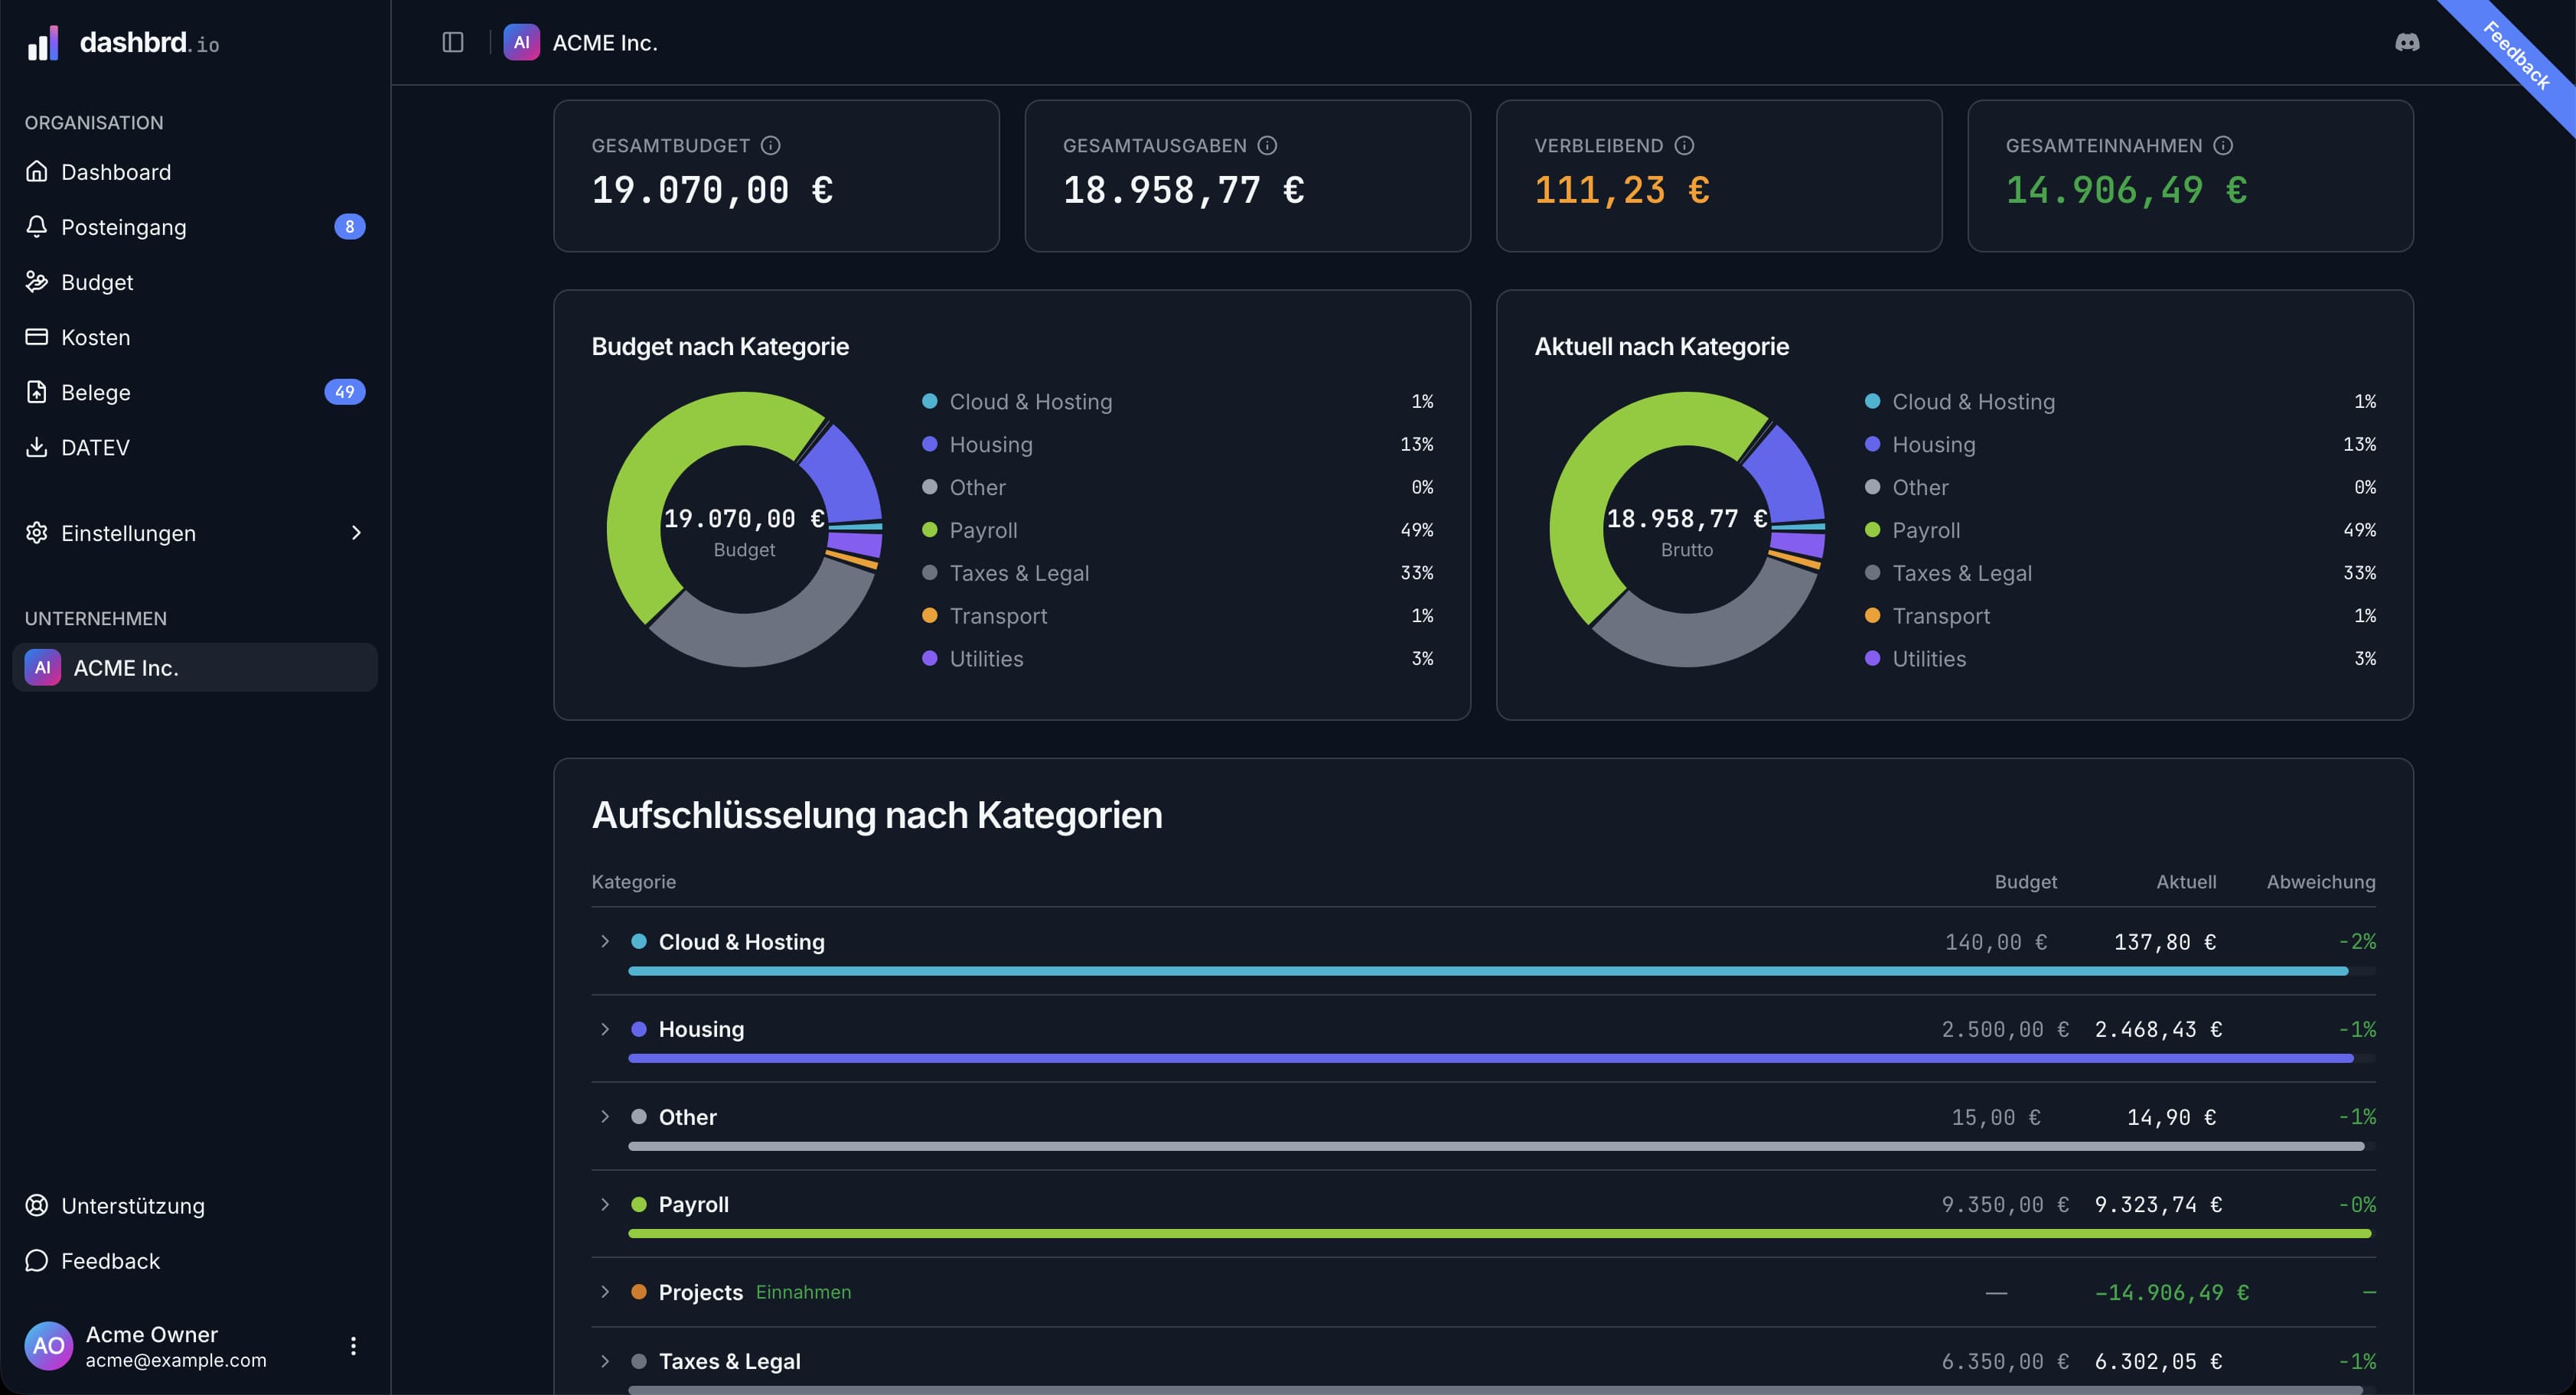Click ACME Inc. name in header
This screenshot has height=1395, width=2576.
point(605,43)
